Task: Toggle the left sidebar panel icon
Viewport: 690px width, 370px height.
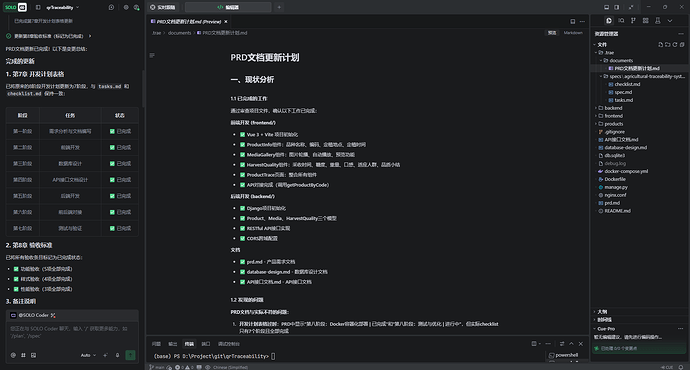Action: click(x=38, y=7)
